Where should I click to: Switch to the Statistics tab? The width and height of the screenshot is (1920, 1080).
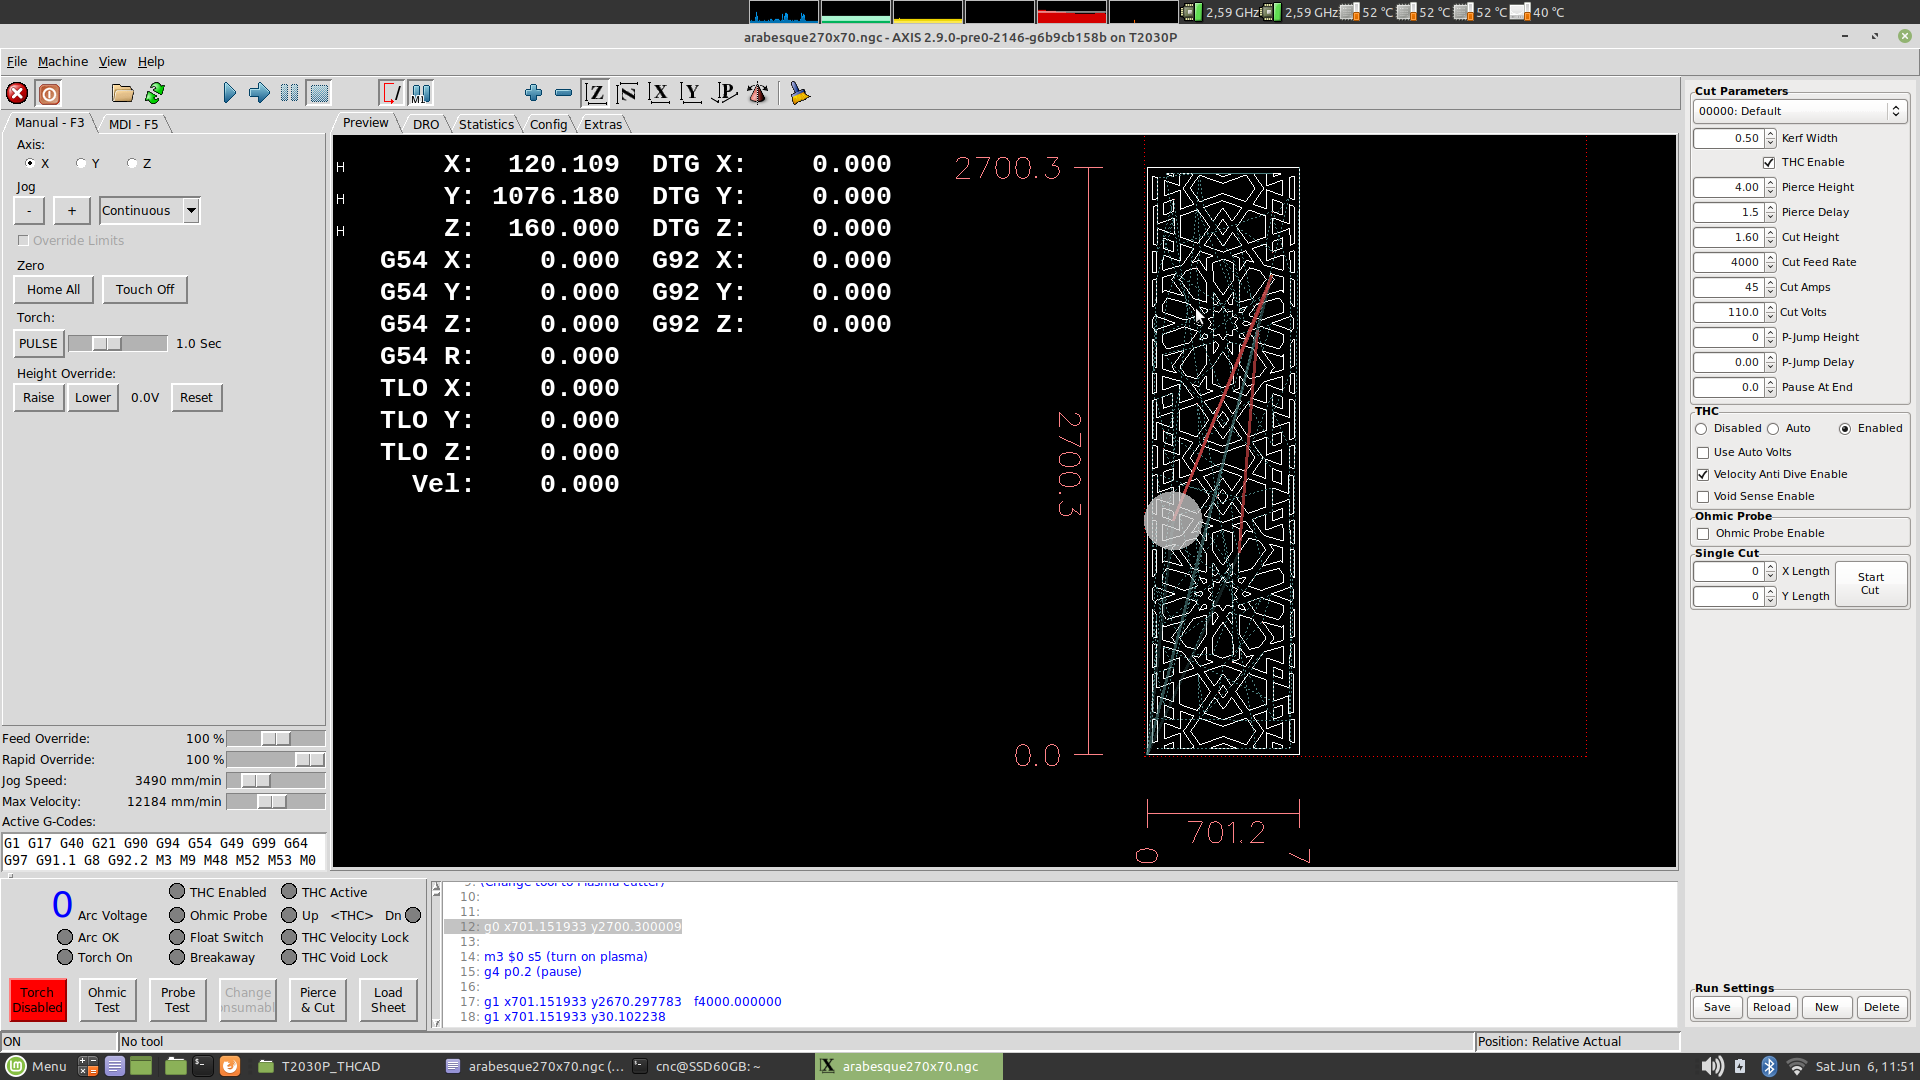[486, 124]
